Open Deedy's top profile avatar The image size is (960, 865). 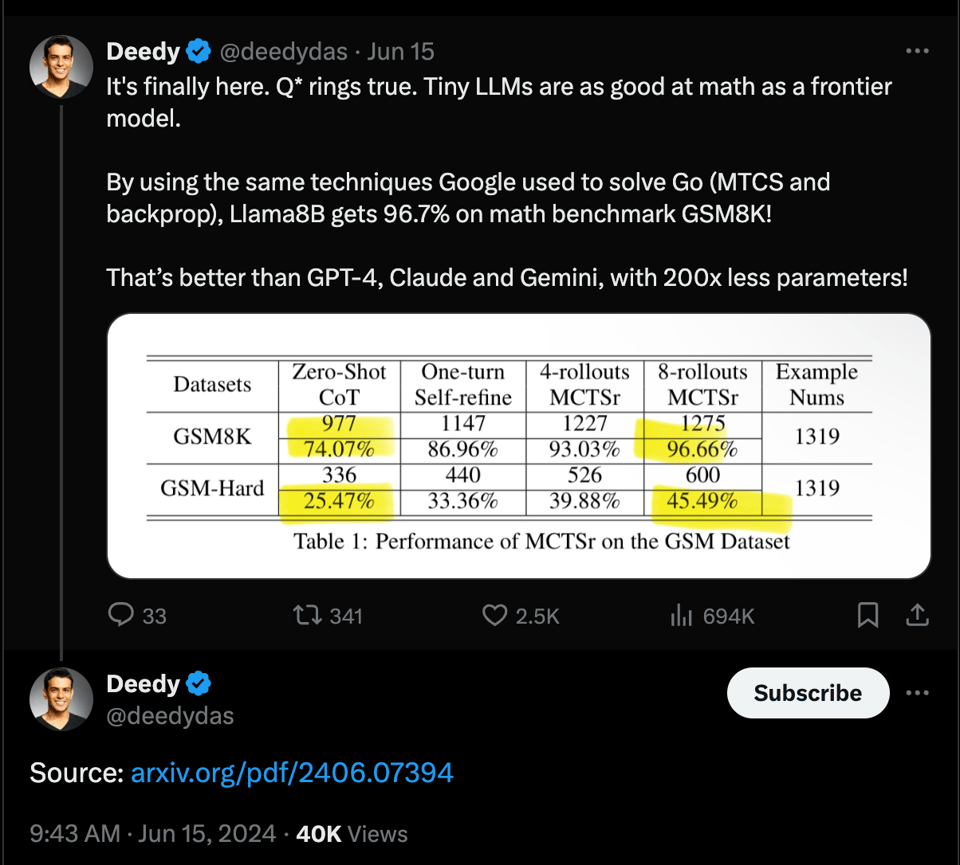coord(61,66)
